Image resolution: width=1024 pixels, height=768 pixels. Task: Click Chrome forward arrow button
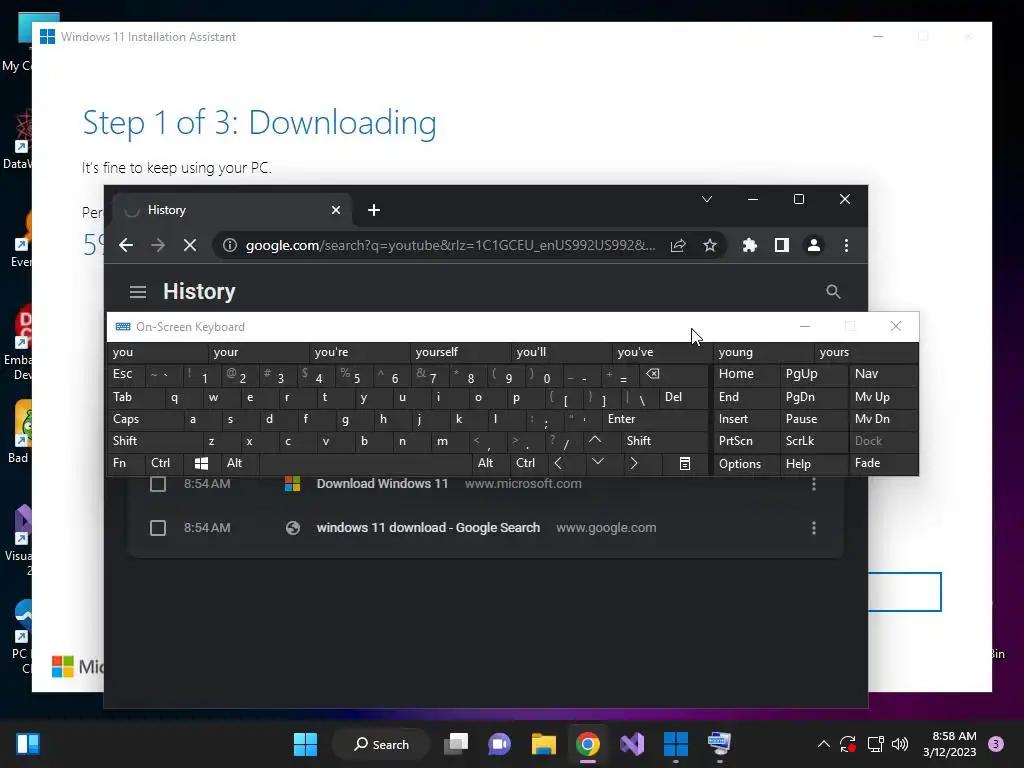[158, 246]
